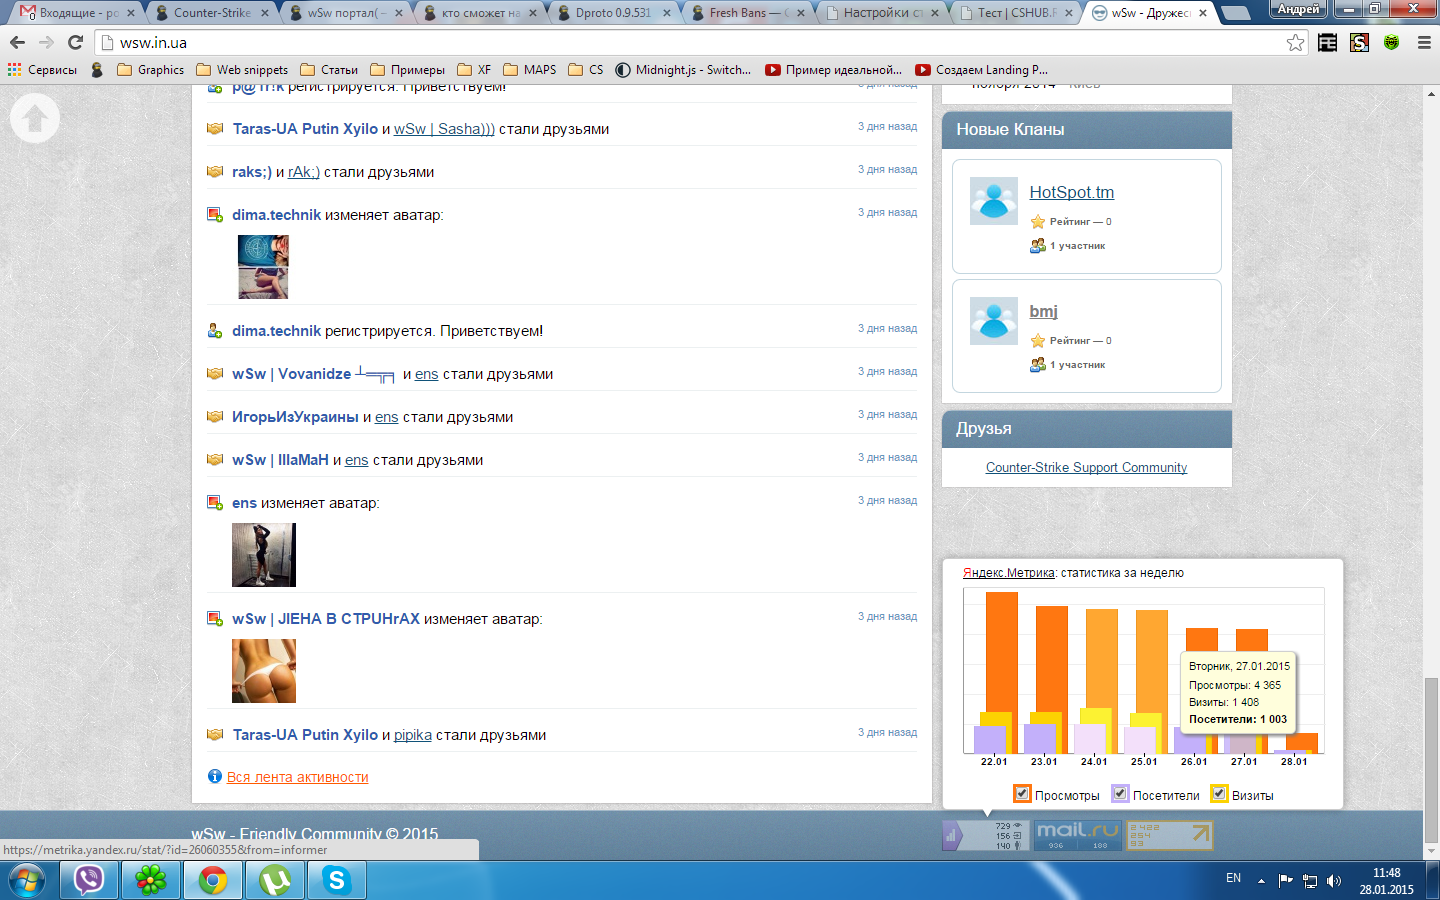Toggle the Визиты chart checkbox

[1219, 794]
